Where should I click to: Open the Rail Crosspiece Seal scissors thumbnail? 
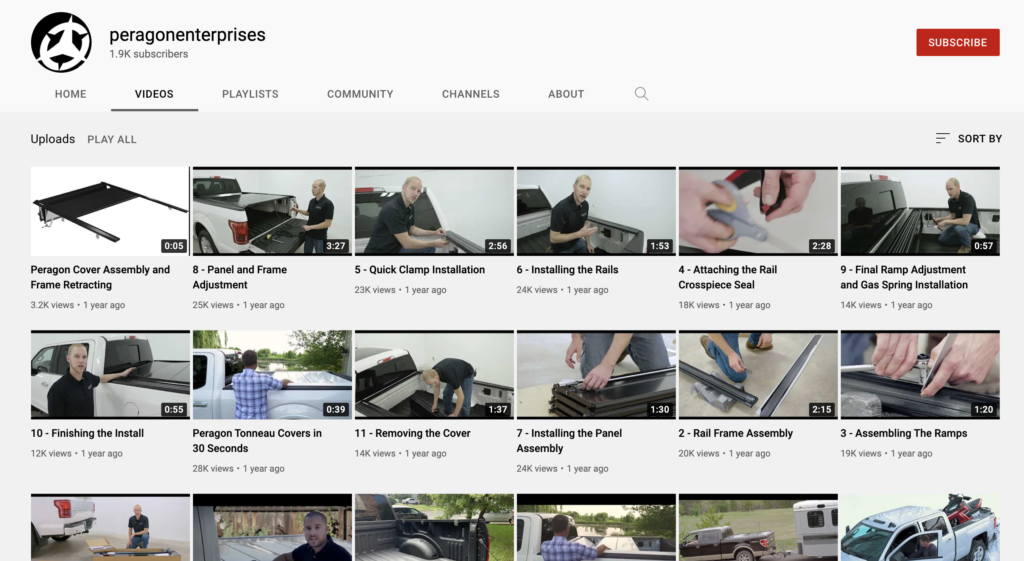tap(758, 211)
